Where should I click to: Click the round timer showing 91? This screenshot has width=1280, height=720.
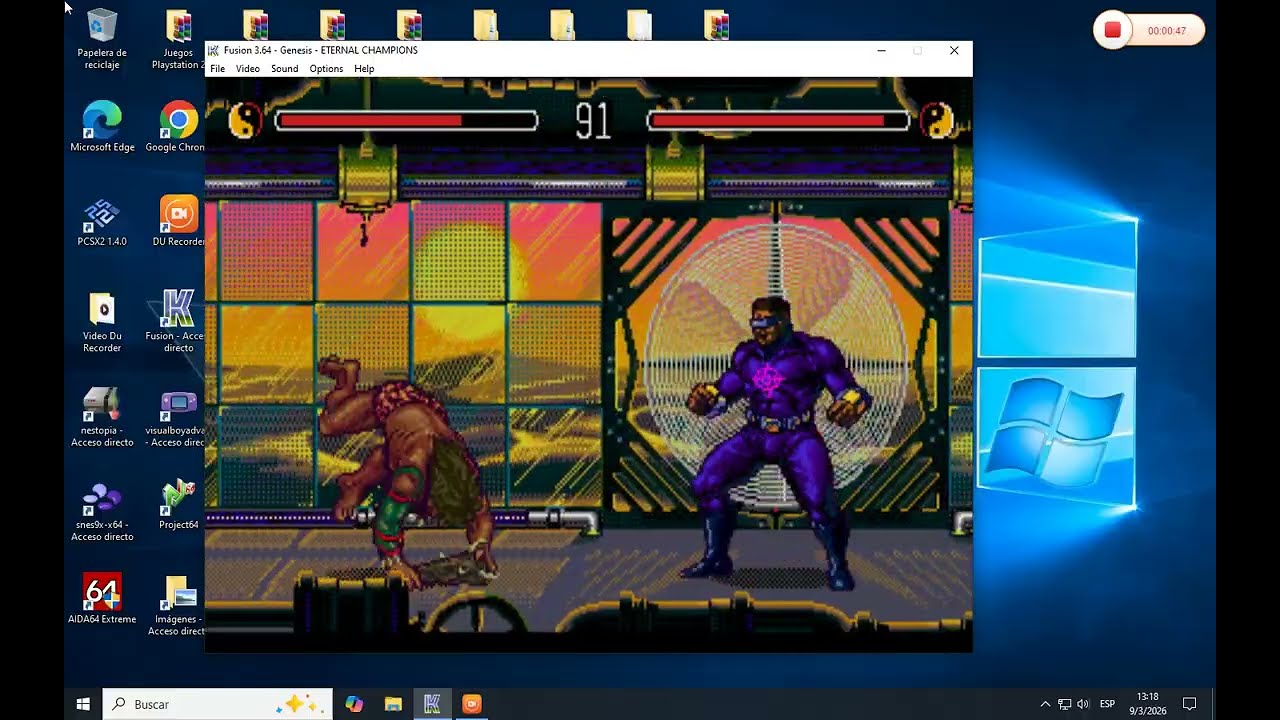(593, 121)
